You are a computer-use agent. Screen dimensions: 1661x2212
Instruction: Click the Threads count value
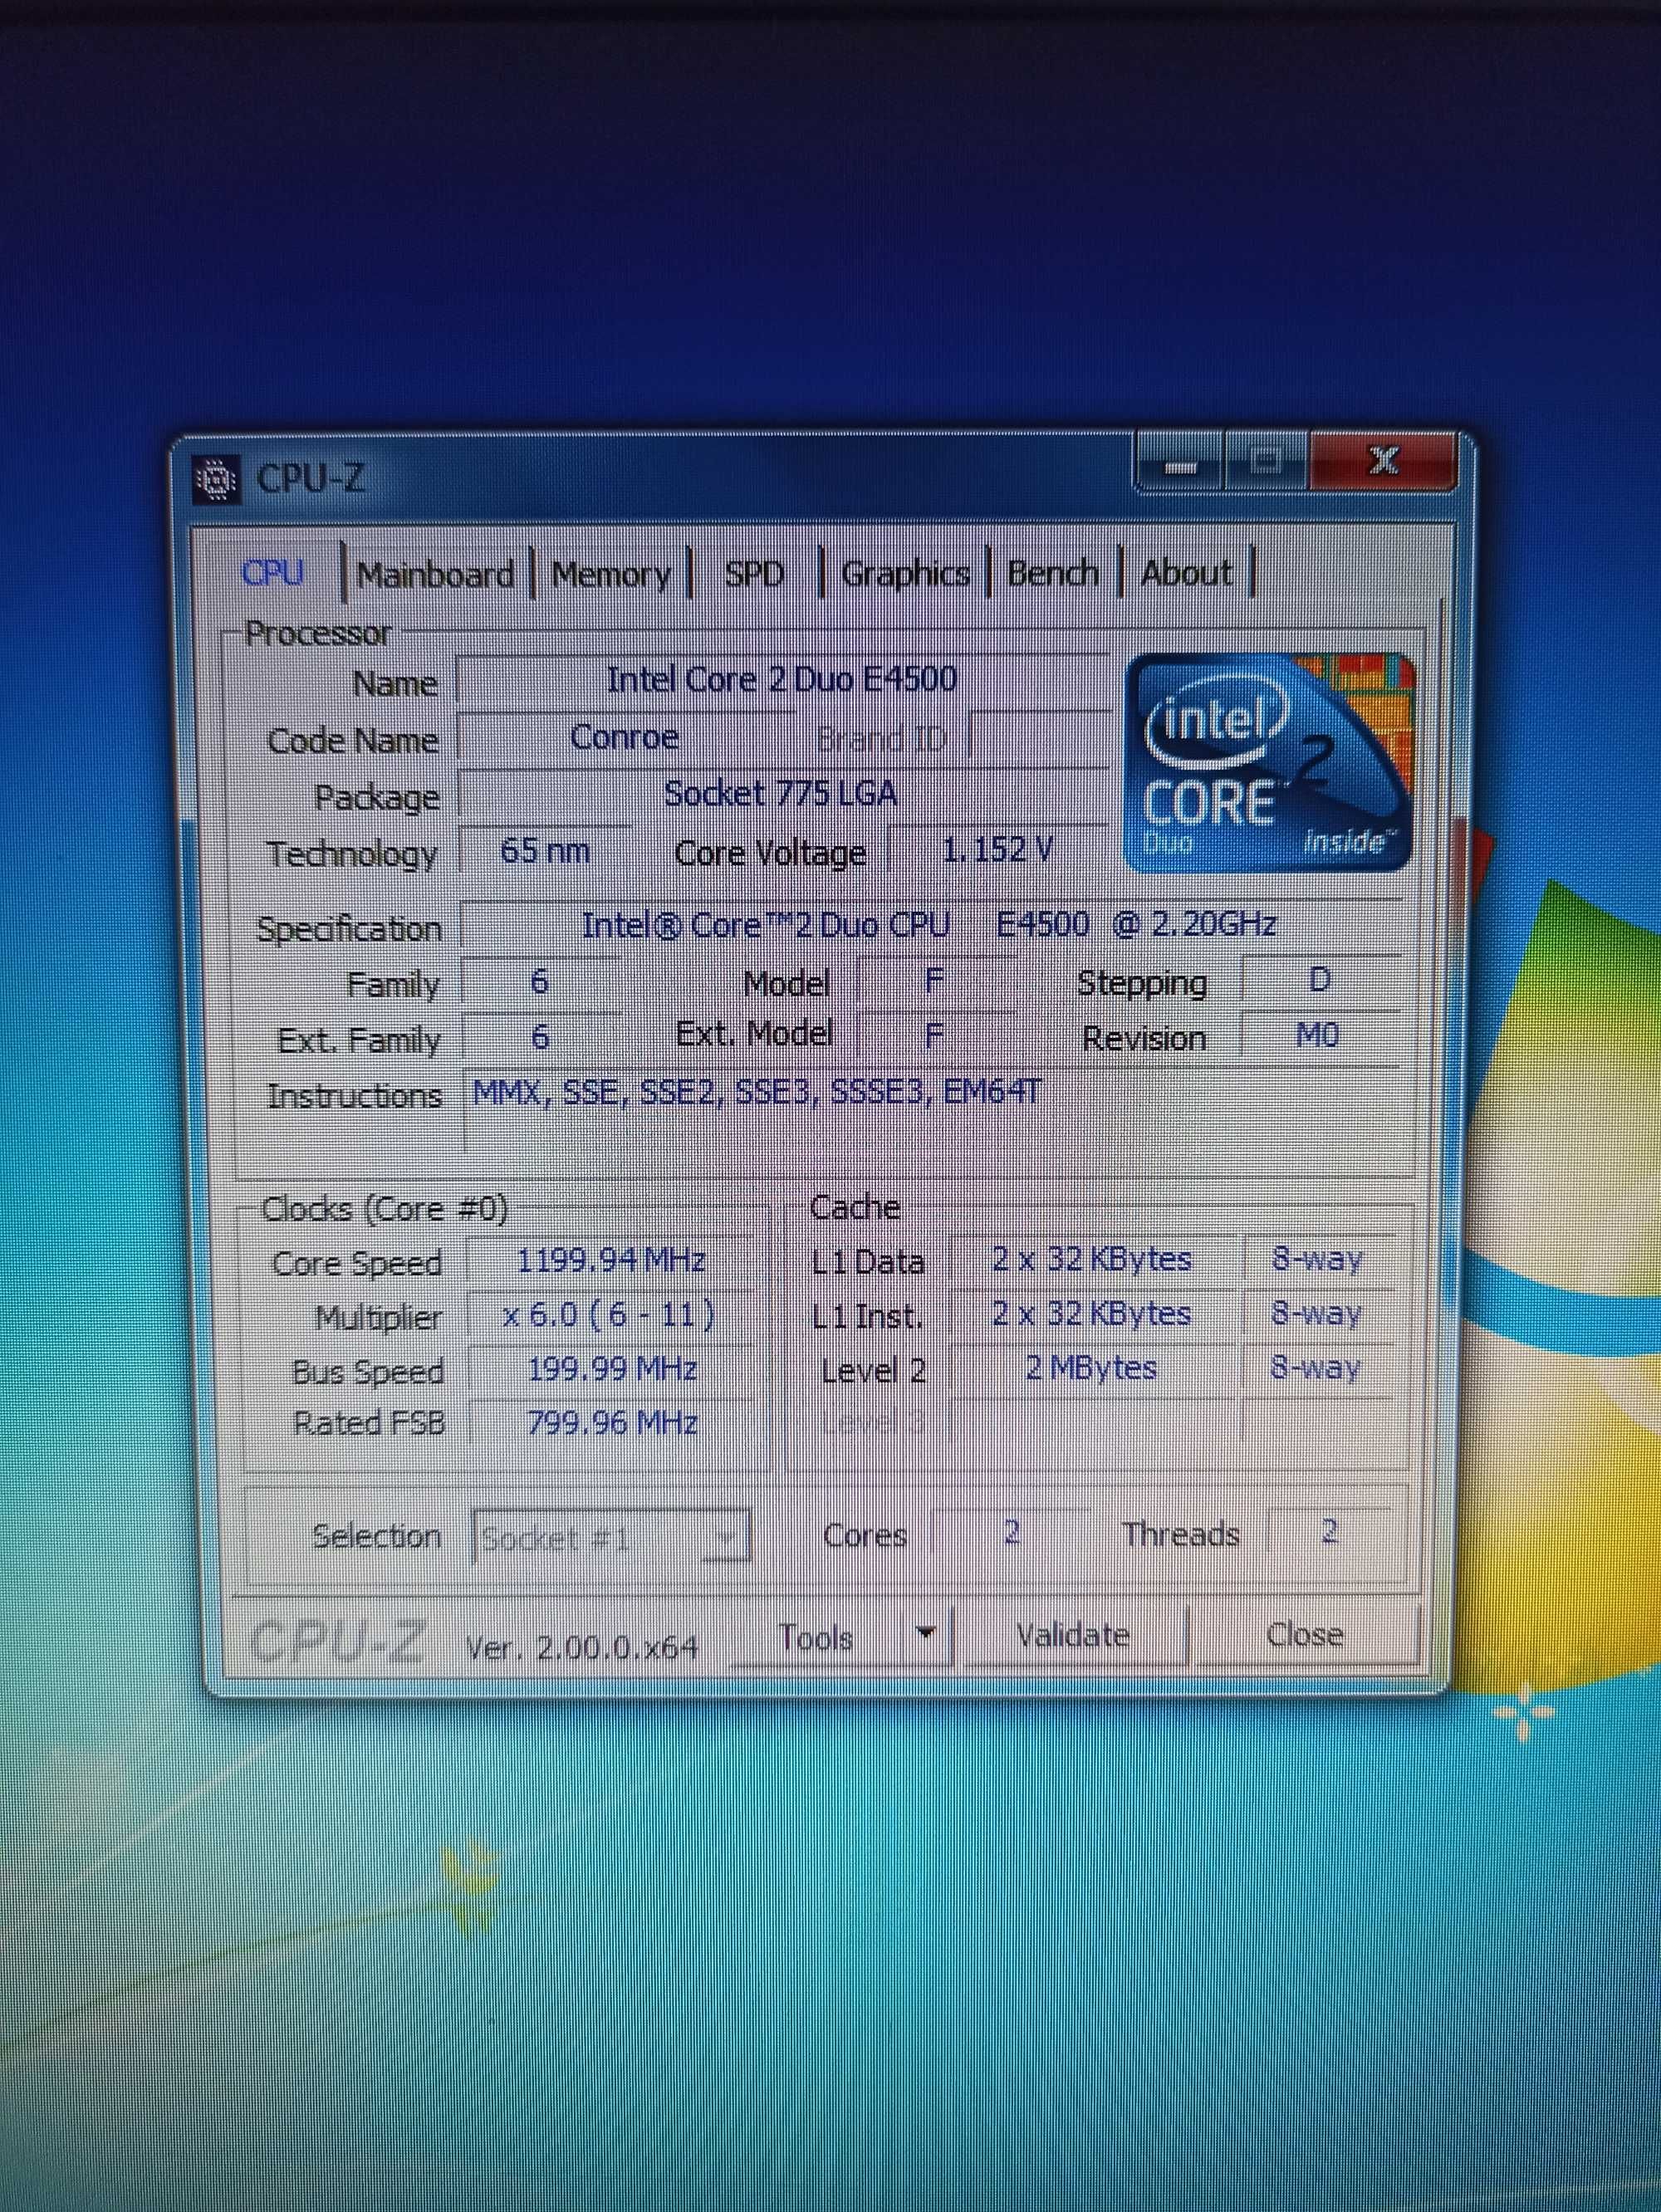(1329, 1530)
